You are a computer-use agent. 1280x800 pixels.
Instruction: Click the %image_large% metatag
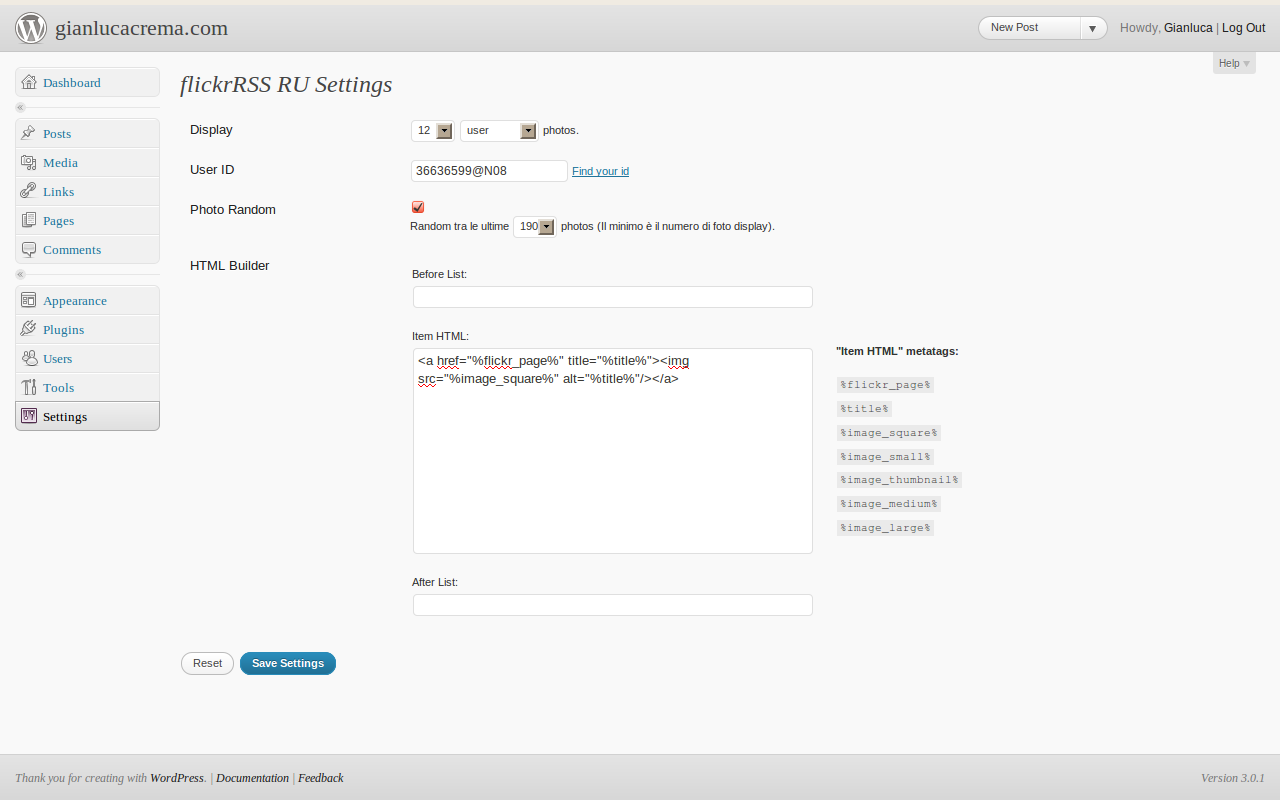[x=885, y=528]
